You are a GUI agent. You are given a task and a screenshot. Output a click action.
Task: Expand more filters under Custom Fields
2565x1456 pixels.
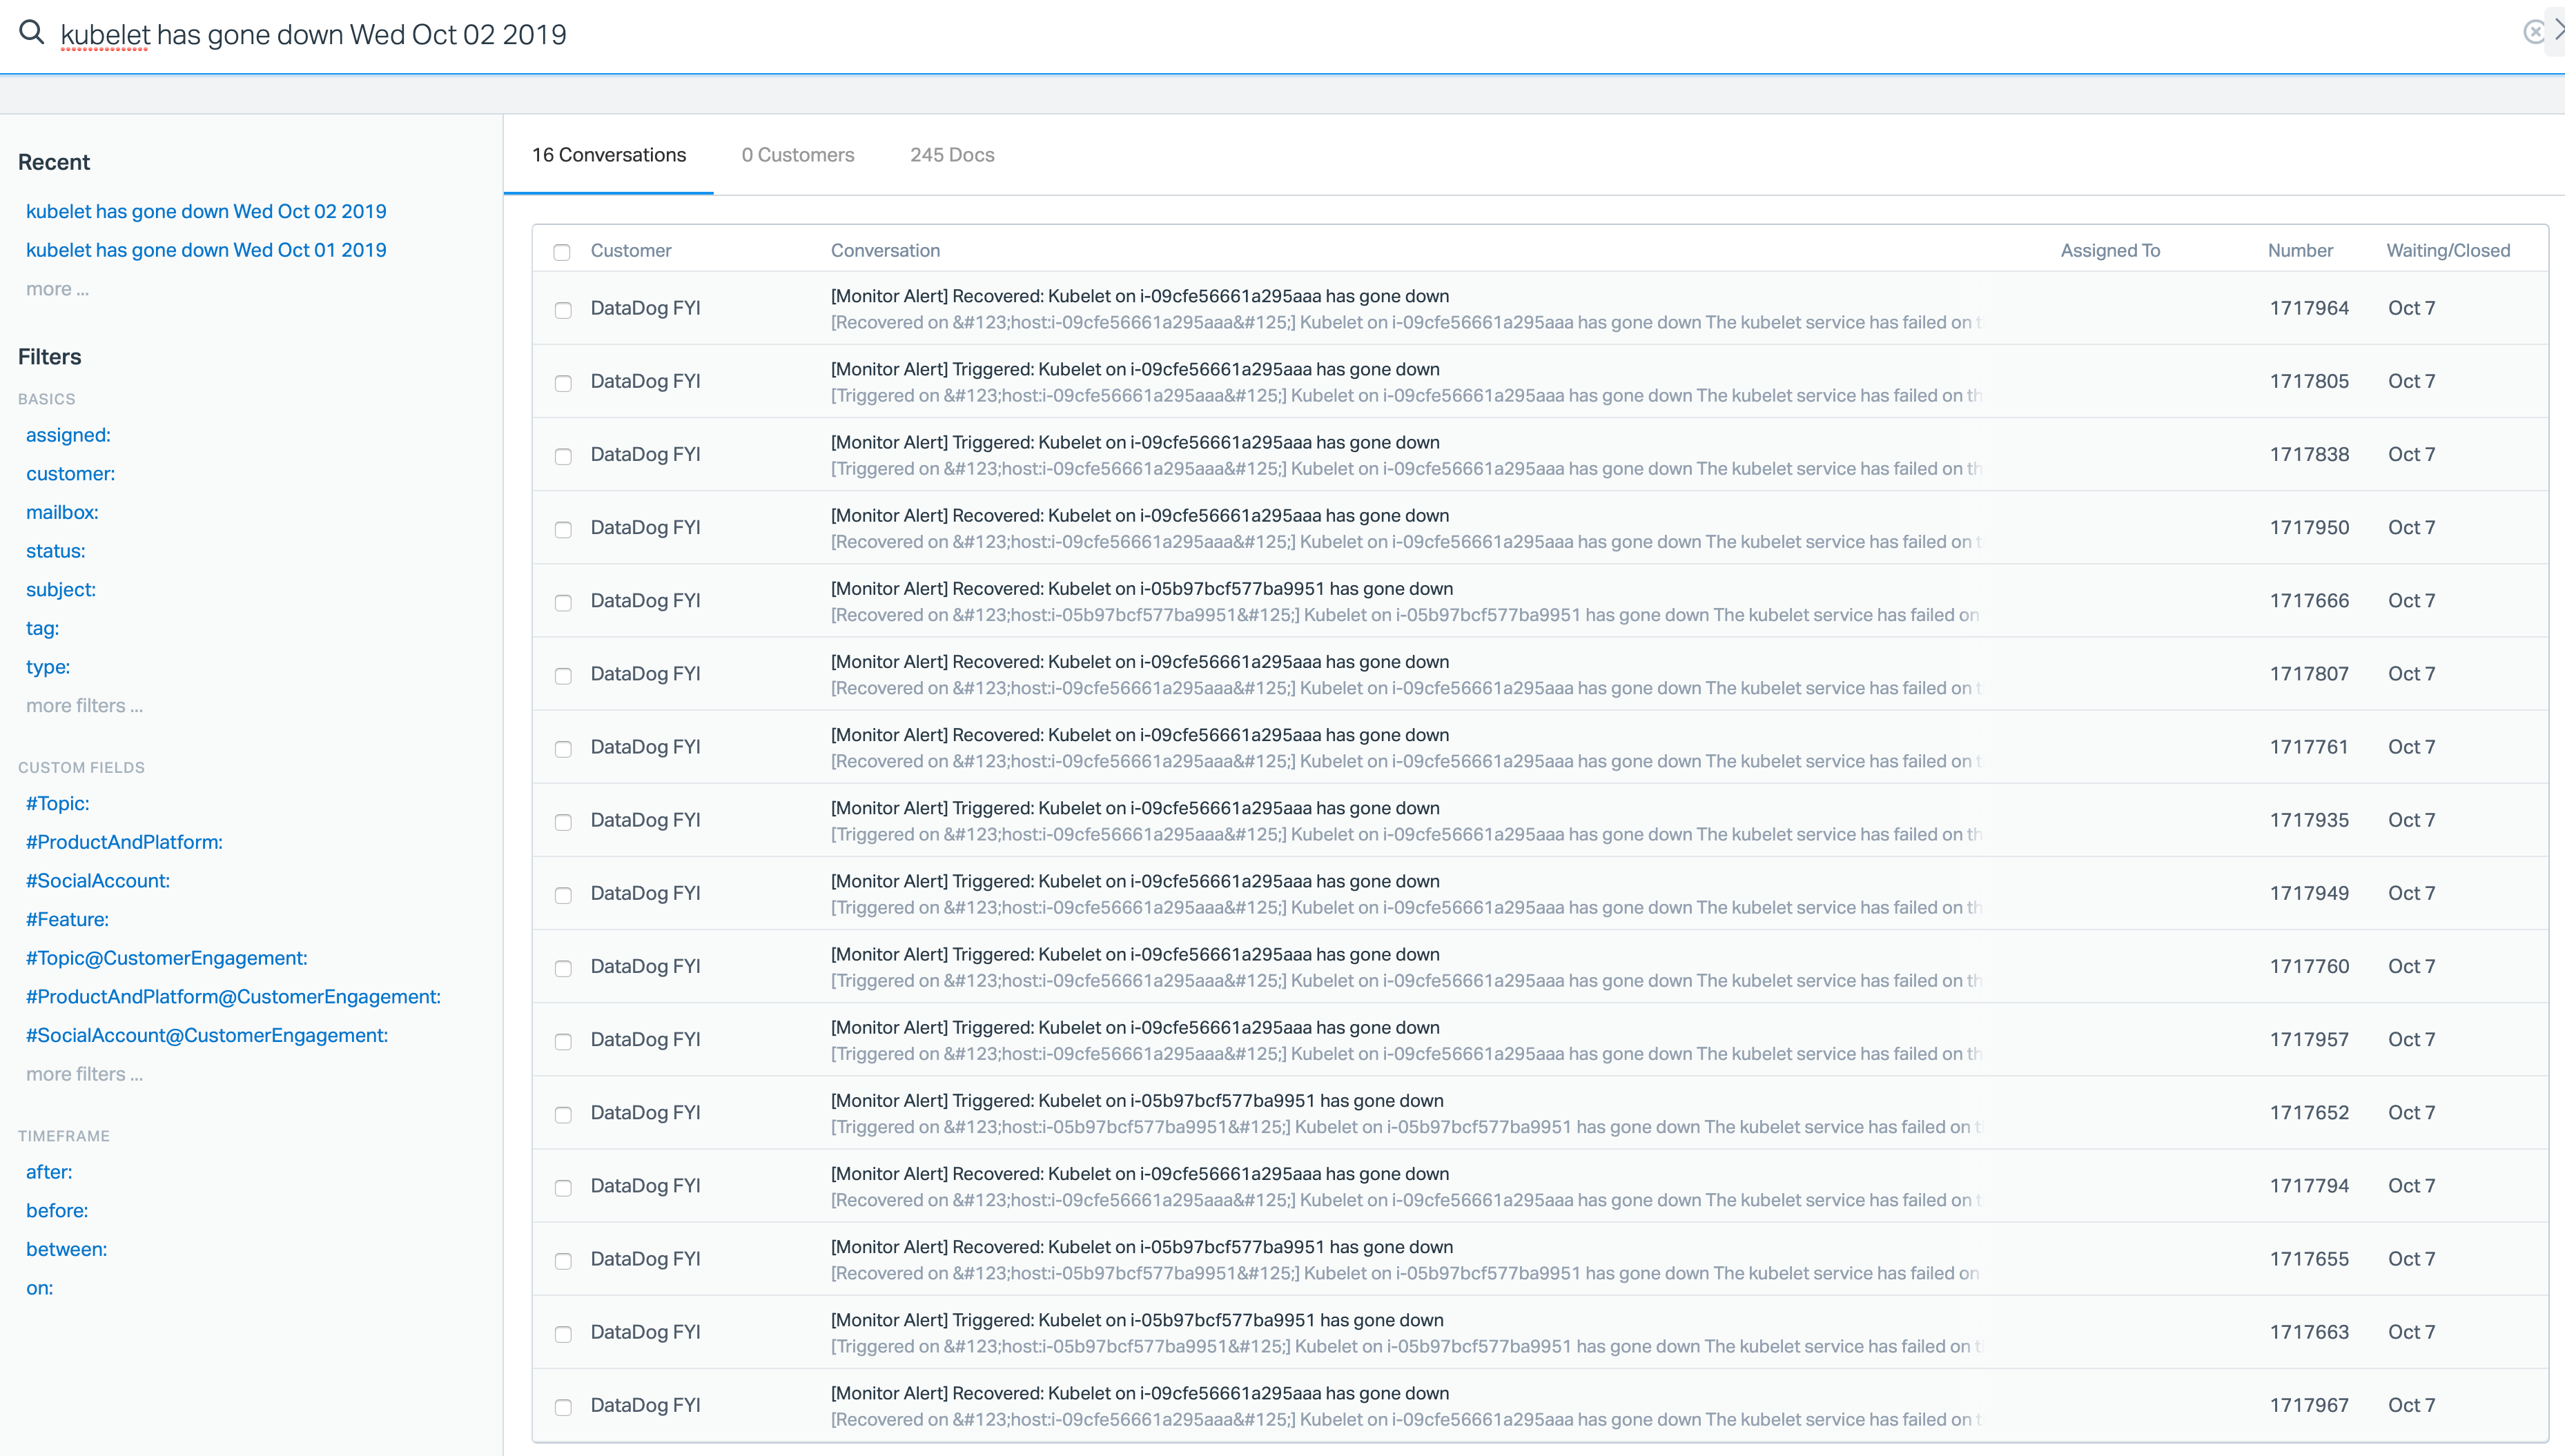point(84,1074)
